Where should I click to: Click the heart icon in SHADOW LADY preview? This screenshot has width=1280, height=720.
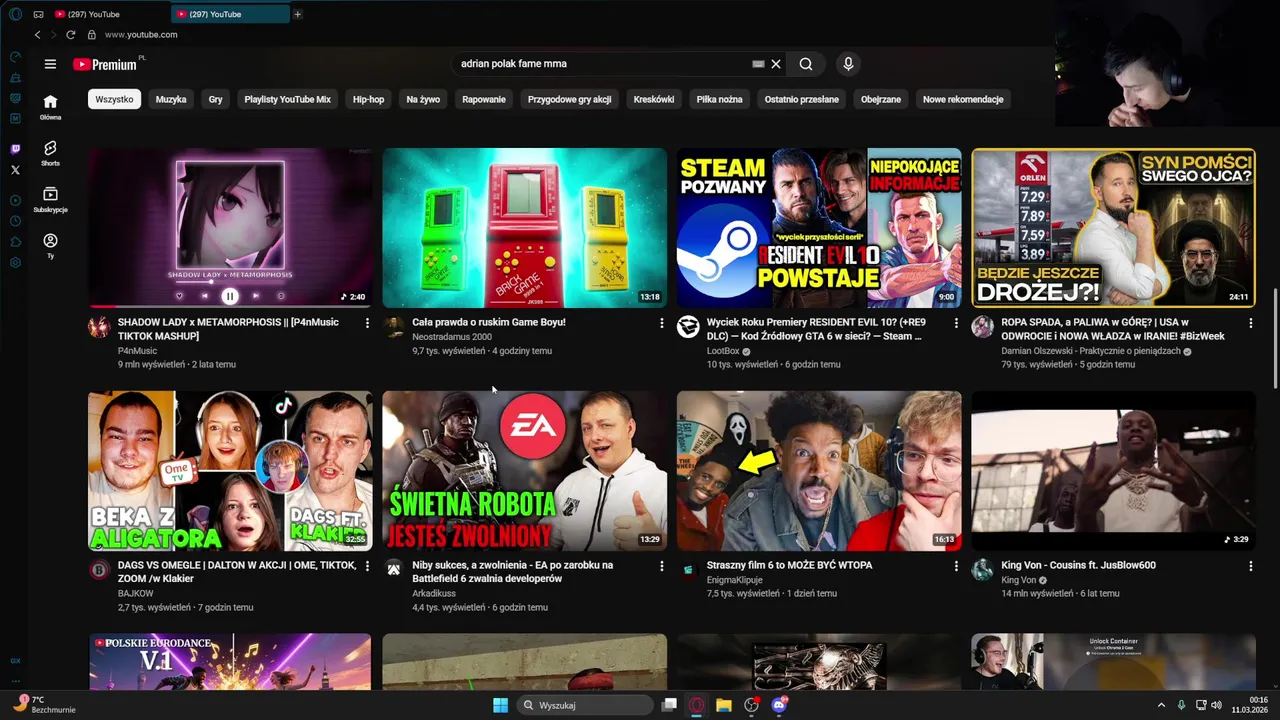tap(179, 296)
